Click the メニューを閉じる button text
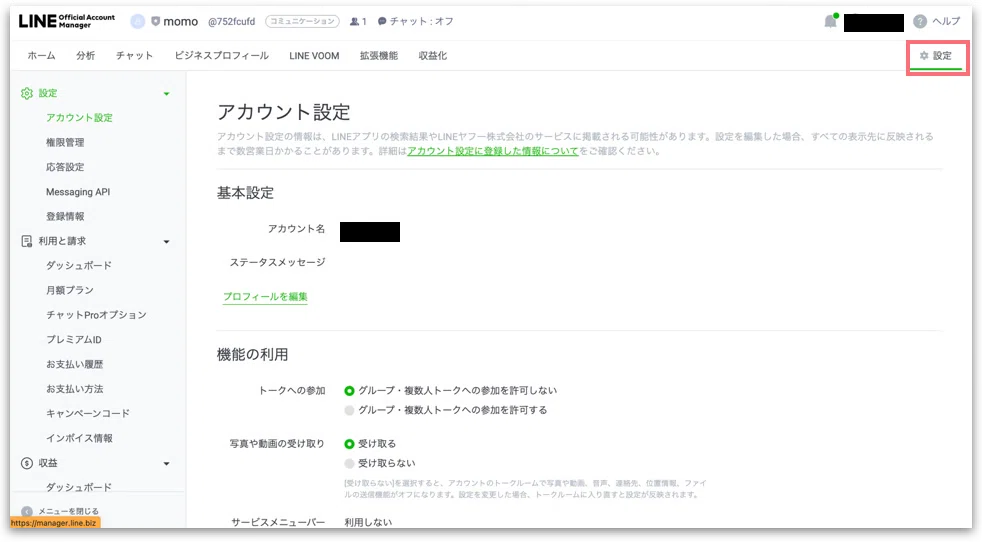The width and height of the screenshot is (982, 542). (x=69, y=511)
